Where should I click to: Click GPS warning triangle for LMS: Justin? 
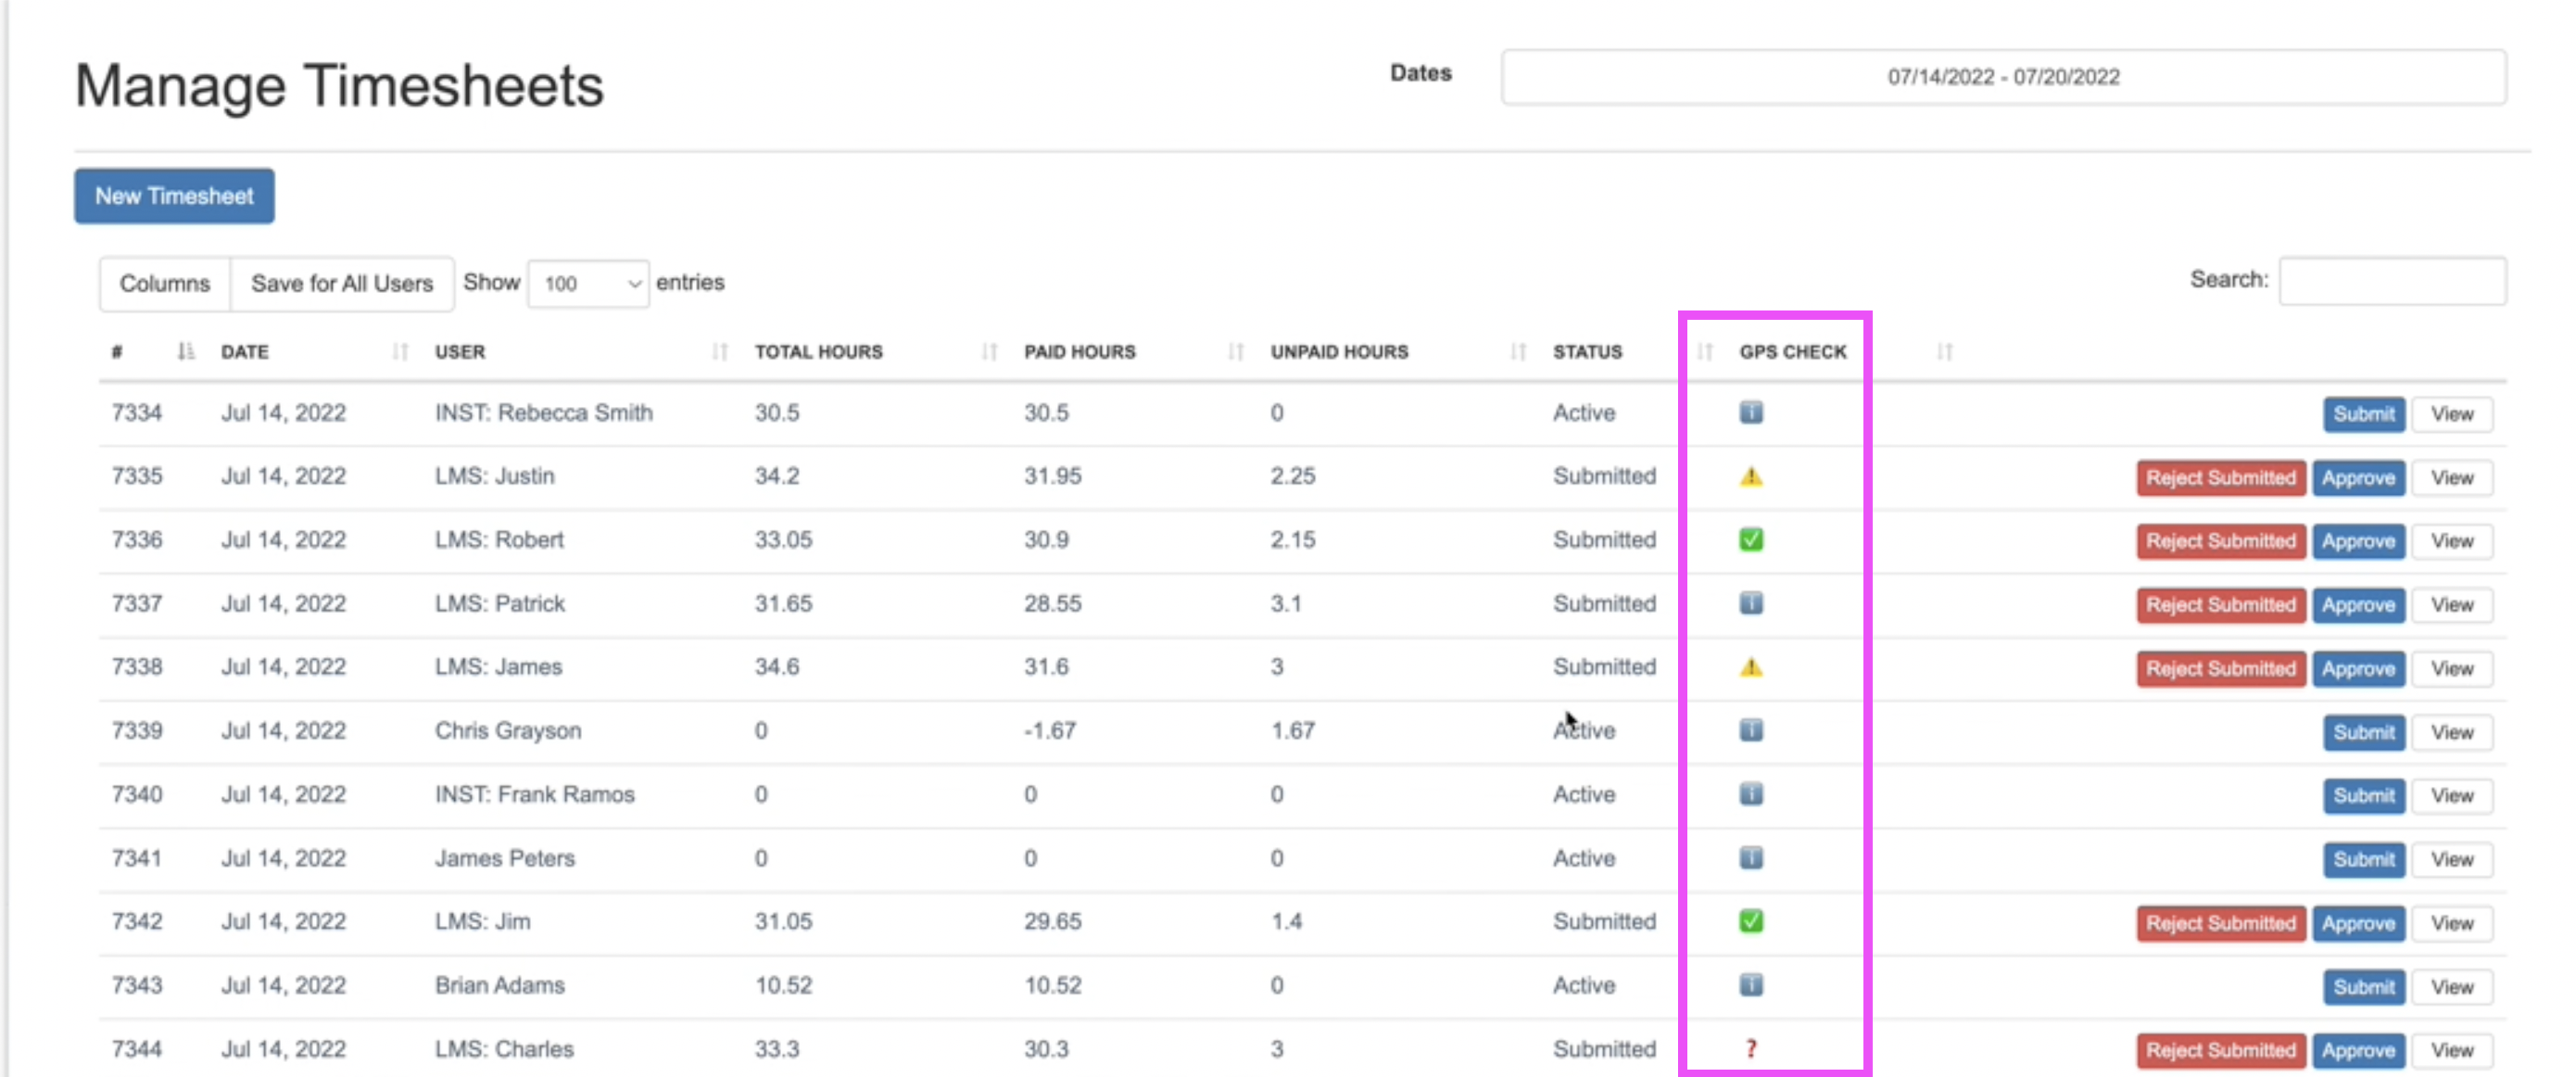point(1750,476)
